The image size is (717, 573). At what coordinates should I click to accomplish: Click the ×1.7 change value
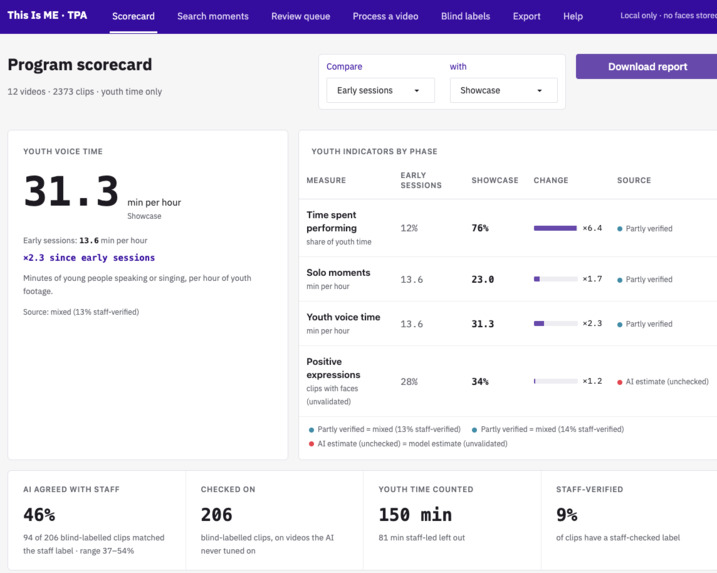pyautogui.click(x=592, y=279)
